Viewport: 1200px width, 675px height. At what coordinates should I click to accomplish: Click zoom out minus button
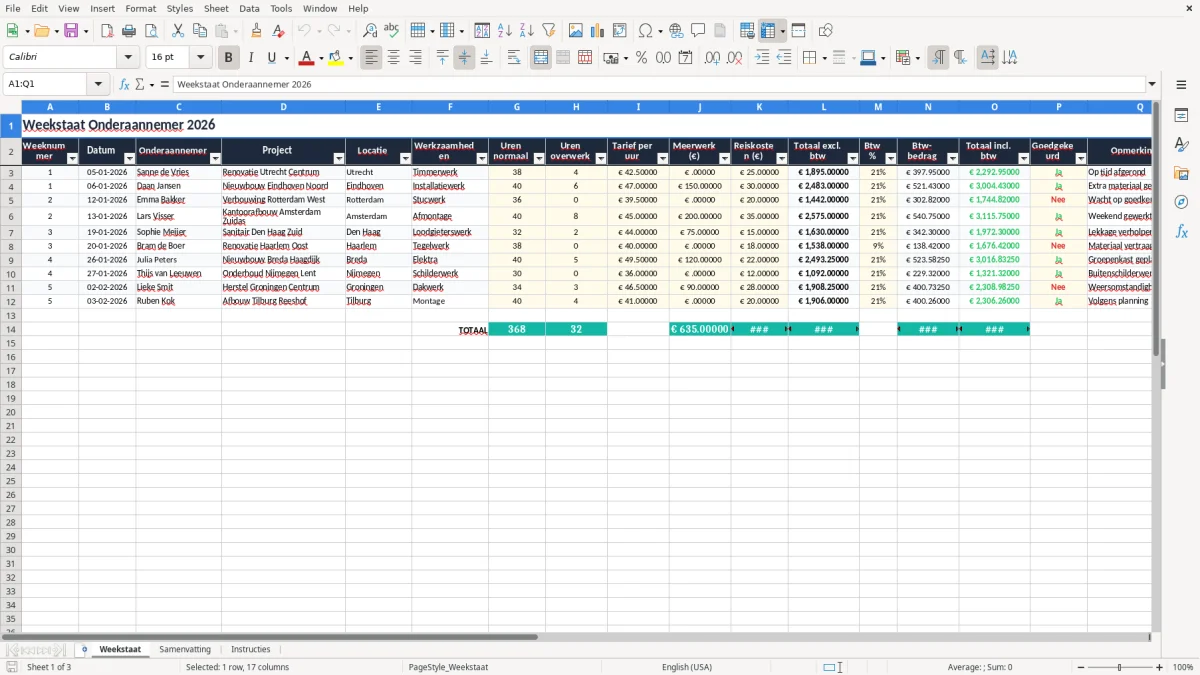click(x=1079, y=667)
